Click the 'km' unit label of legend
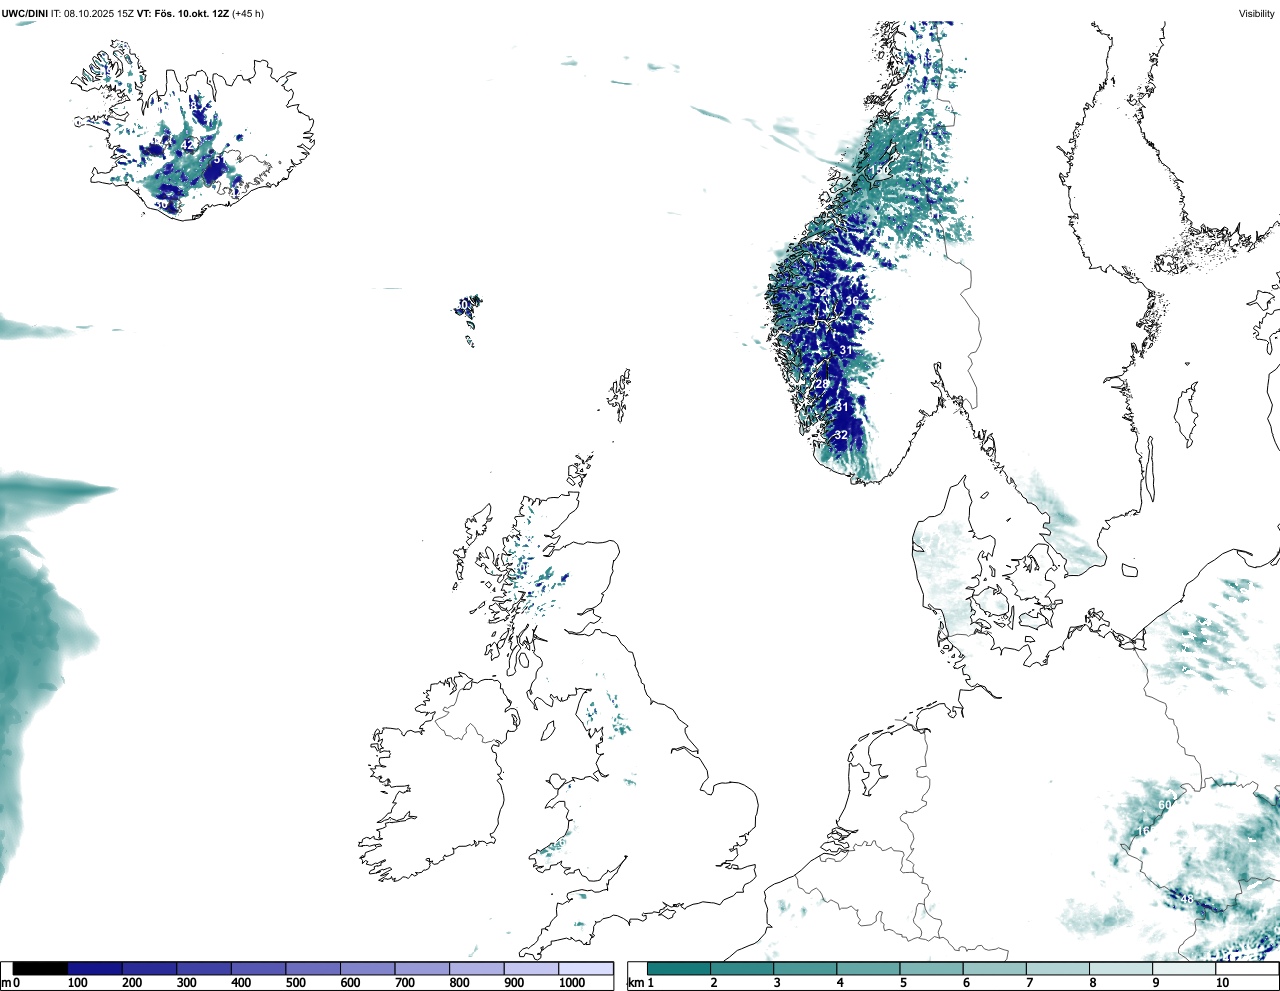 coord(635,984)
